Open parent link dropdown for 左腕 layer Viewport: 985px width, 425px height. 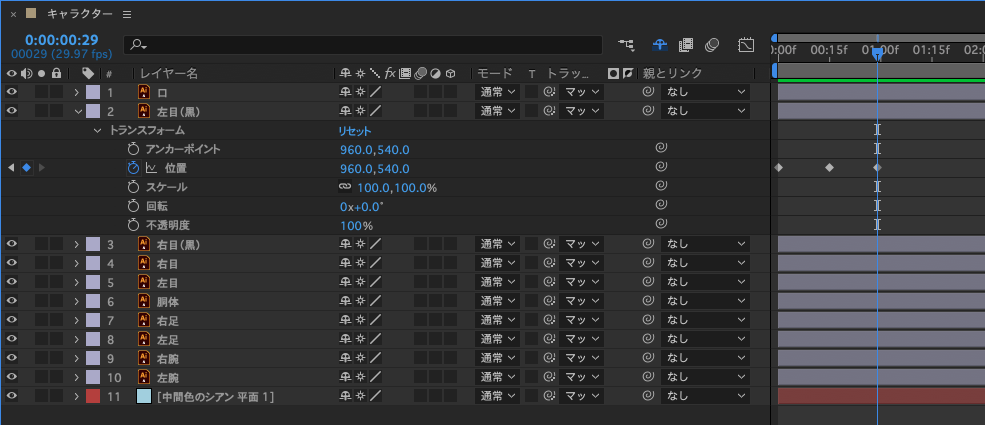705,377
